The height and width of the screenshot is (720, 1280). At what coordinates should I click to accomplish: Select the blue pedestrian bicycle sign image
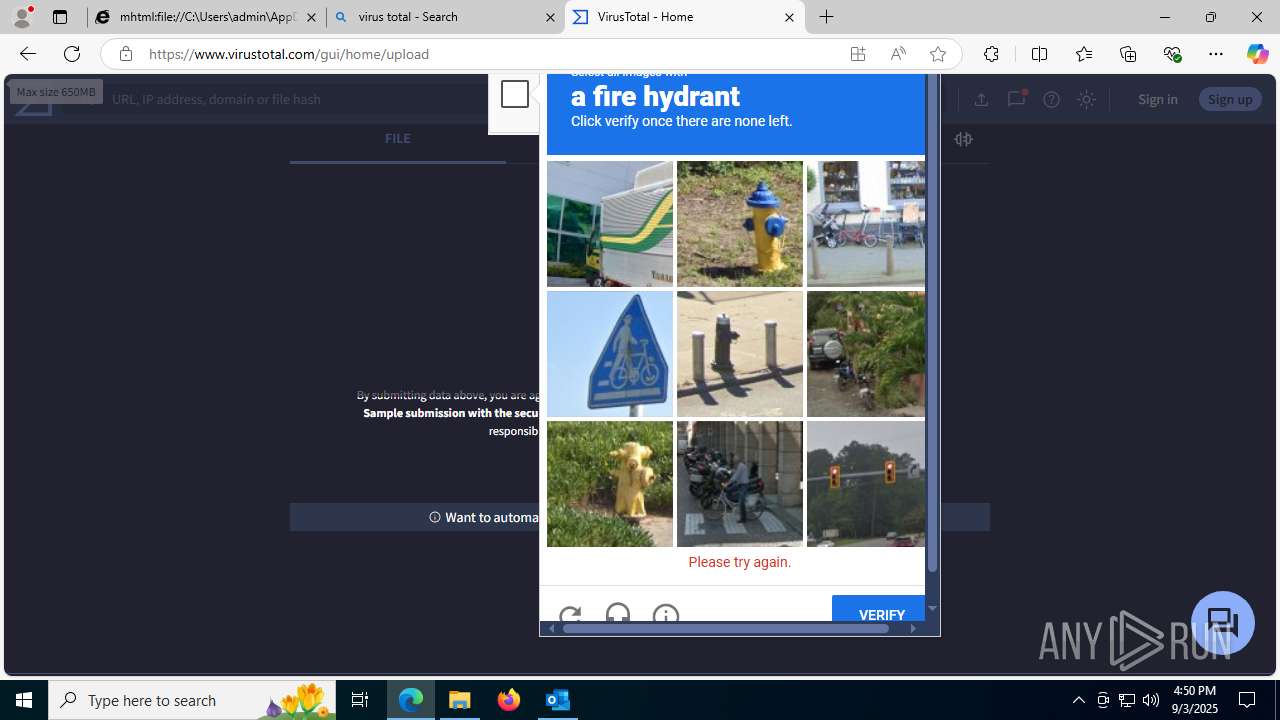610,354
